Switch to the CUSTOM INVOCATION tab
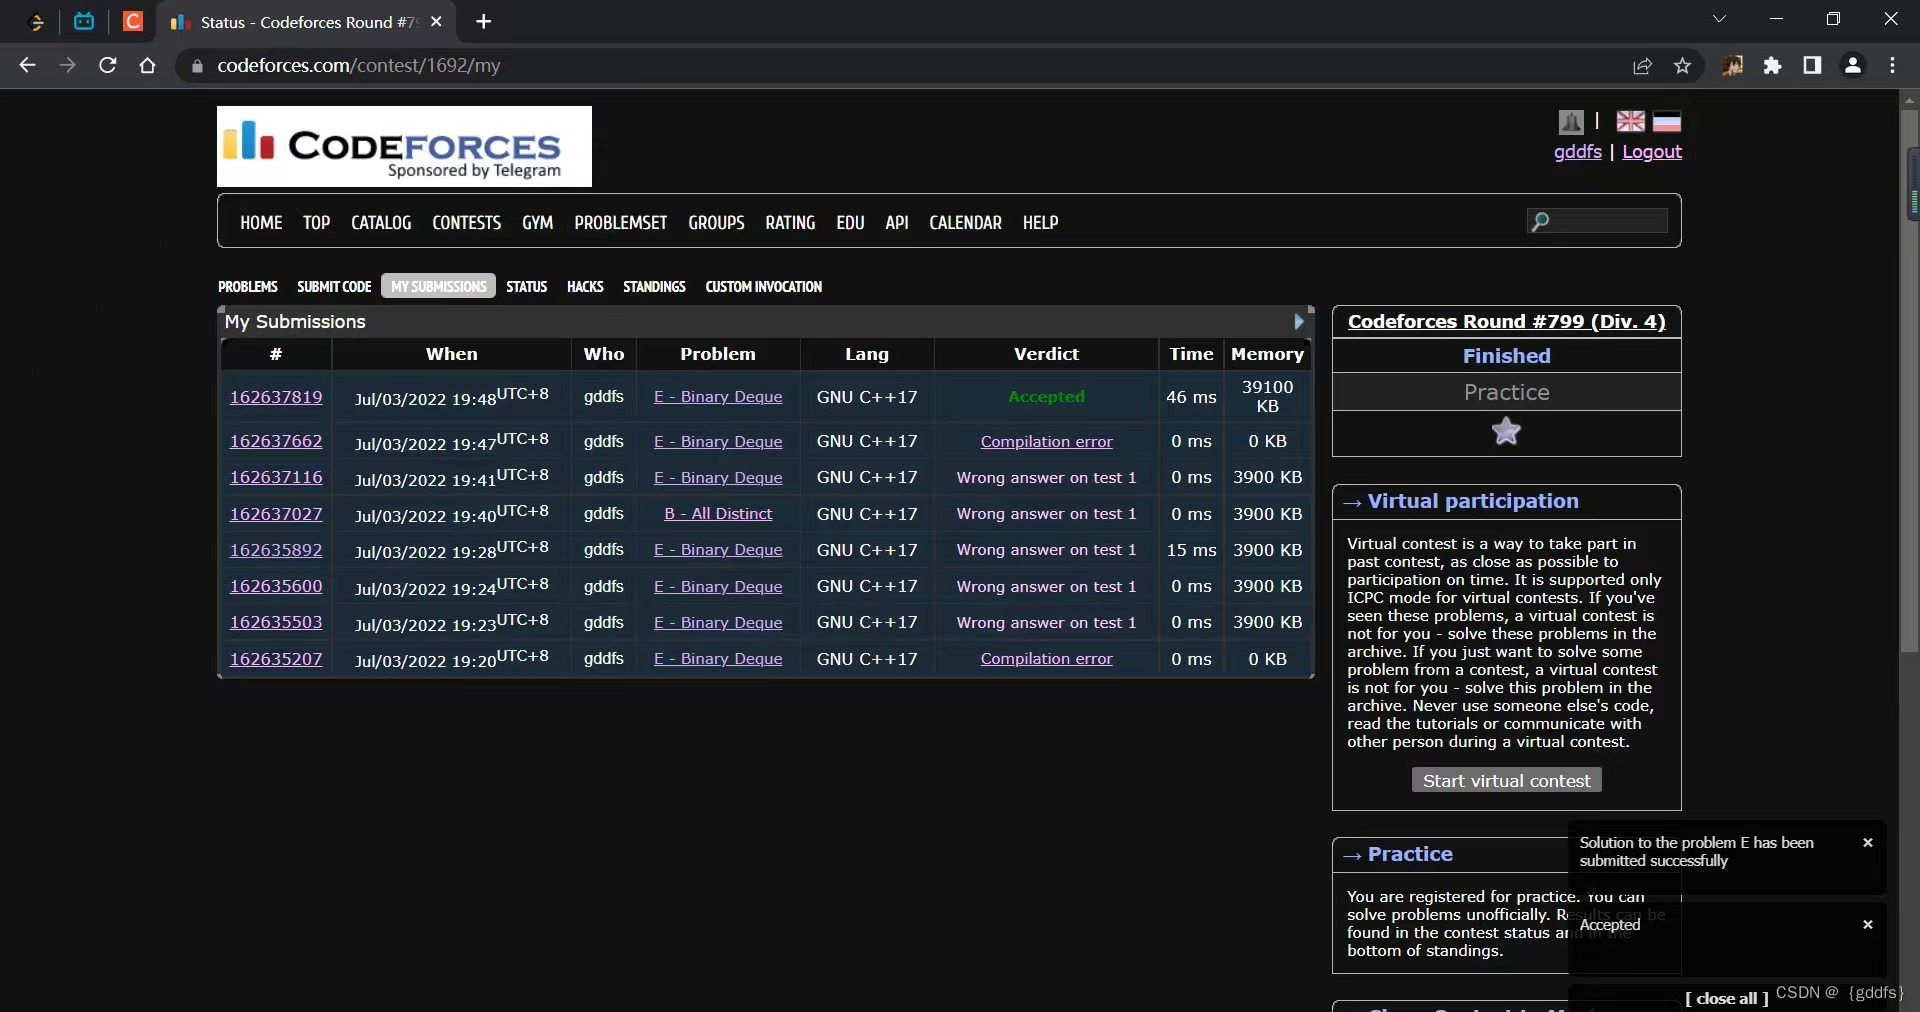The height and width of the screenshot is (1012, 1920). point(763,287)
